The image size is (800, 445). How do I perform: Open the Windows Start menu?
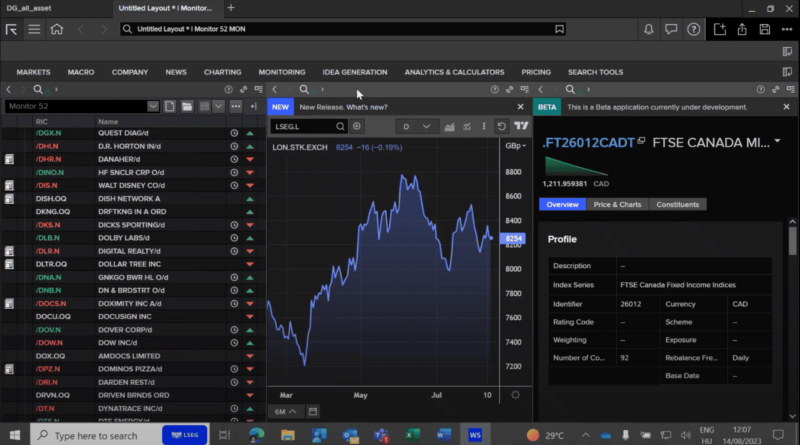pyautogui.click(x=15, y=435)
